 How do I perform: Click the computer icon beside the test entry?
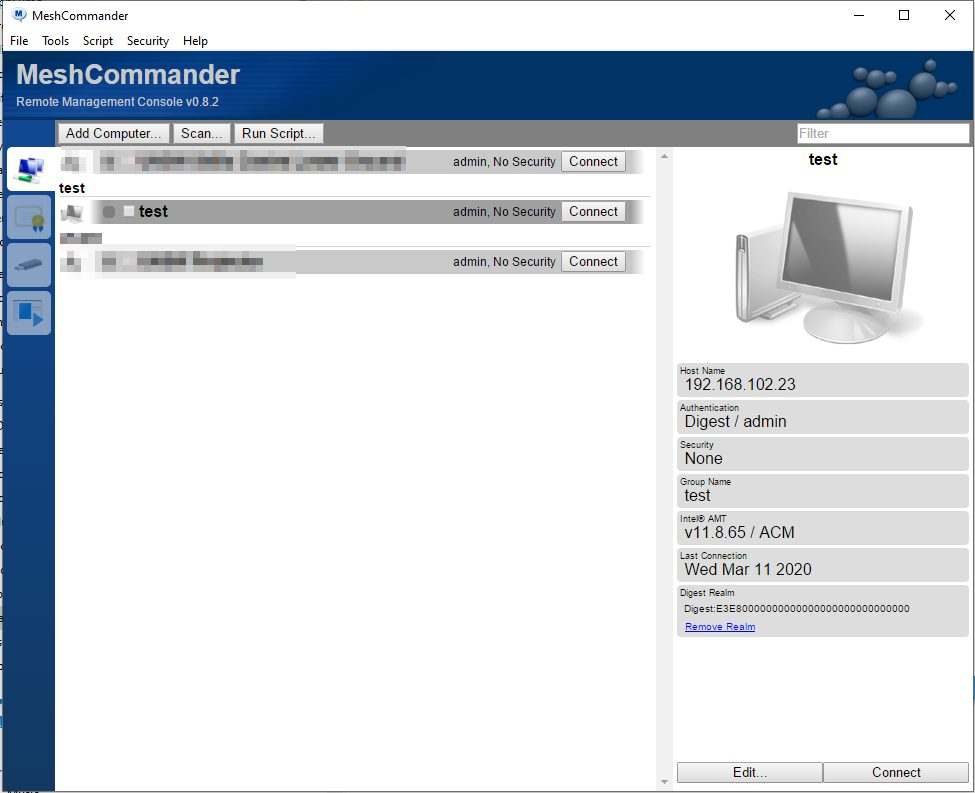(70, 211)
